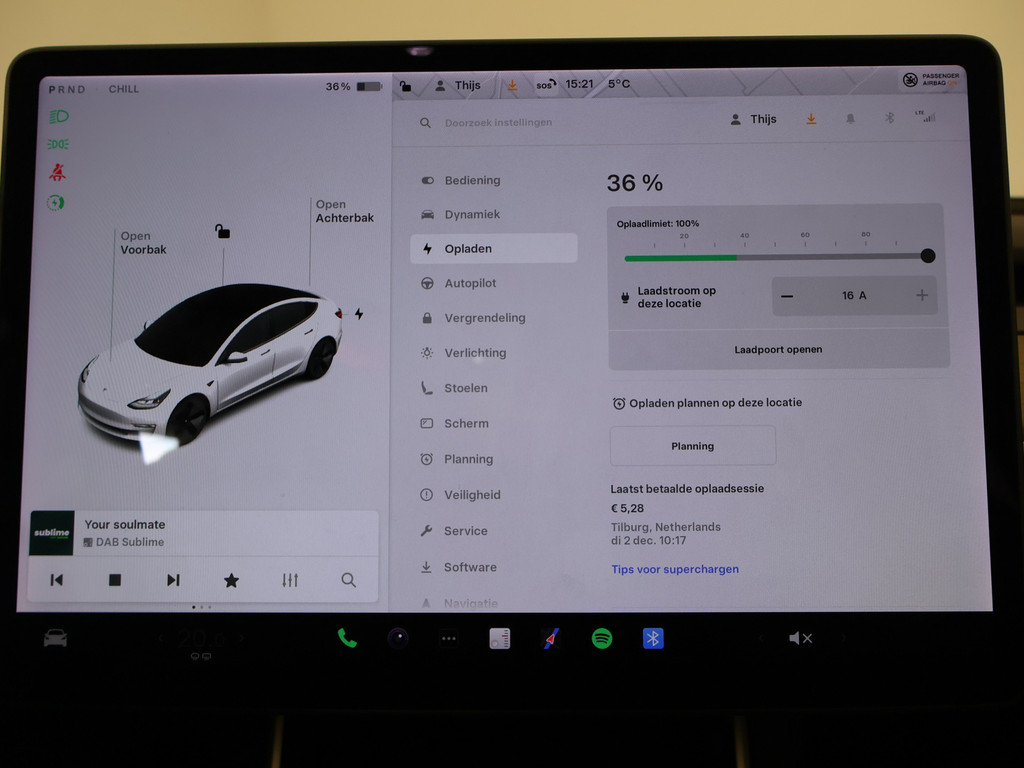Viewport: 1024px width, 768px height.
Task: Open the Phone app in the dock
Action: (x=347, y=638)
